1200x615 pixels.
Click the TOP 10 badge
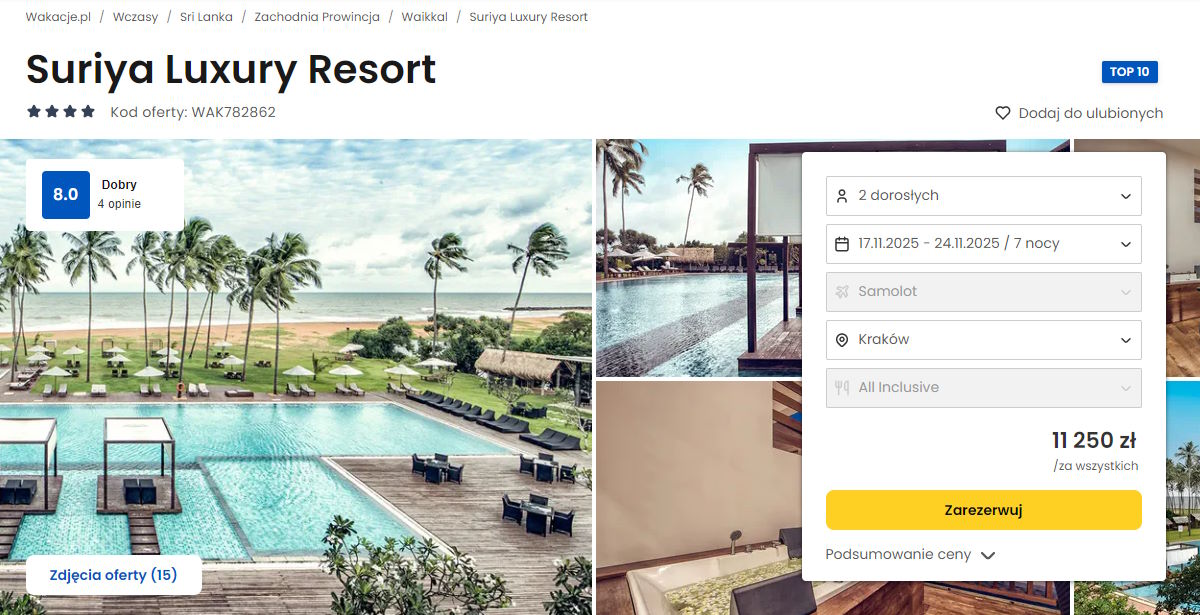[1129, 72]
